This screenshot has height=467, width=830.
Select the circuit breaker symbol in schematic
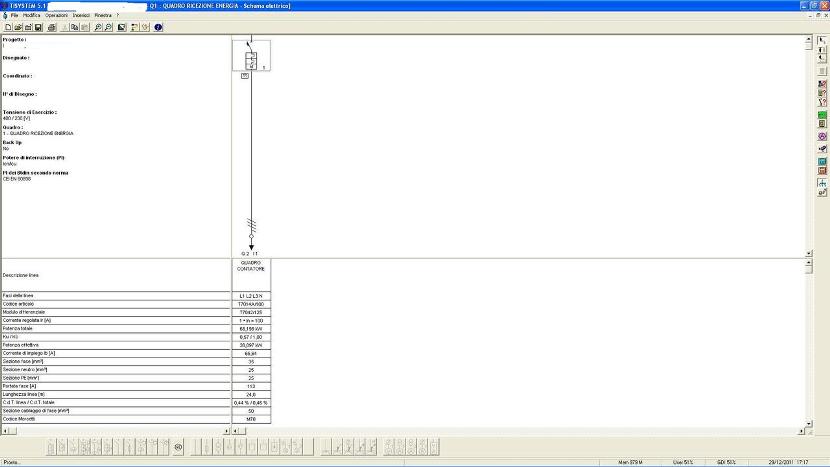tap(252, 60)
